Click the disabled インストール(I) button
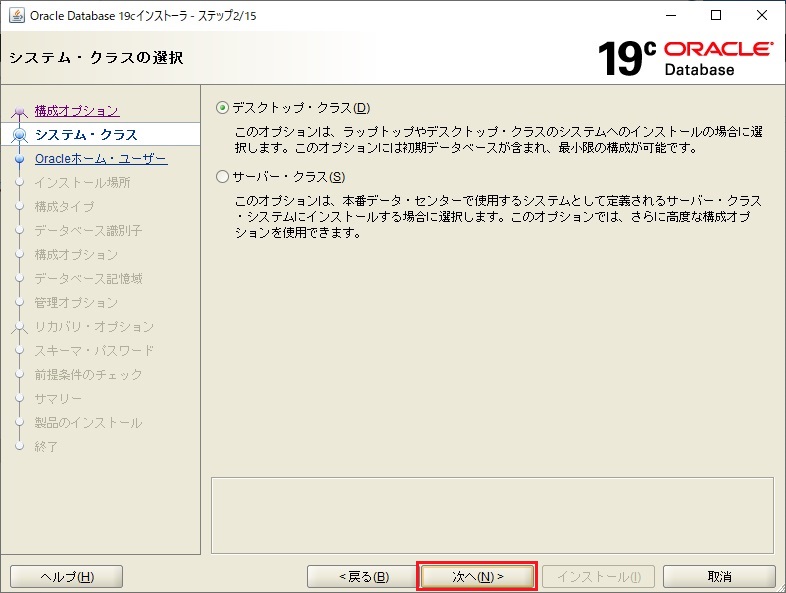The width and height of the screenshot is (786, 593). (x=599, y=577)
